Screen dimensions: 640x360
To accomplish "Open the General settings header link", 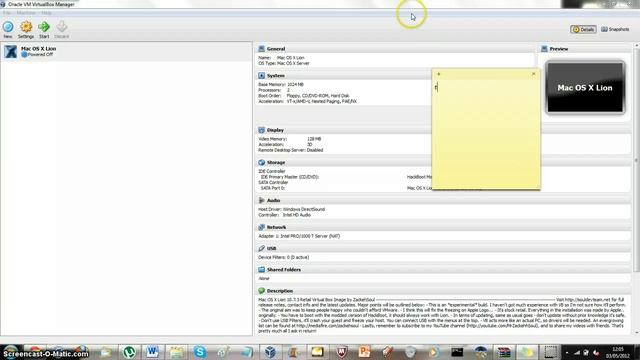I will pos(276,49).
